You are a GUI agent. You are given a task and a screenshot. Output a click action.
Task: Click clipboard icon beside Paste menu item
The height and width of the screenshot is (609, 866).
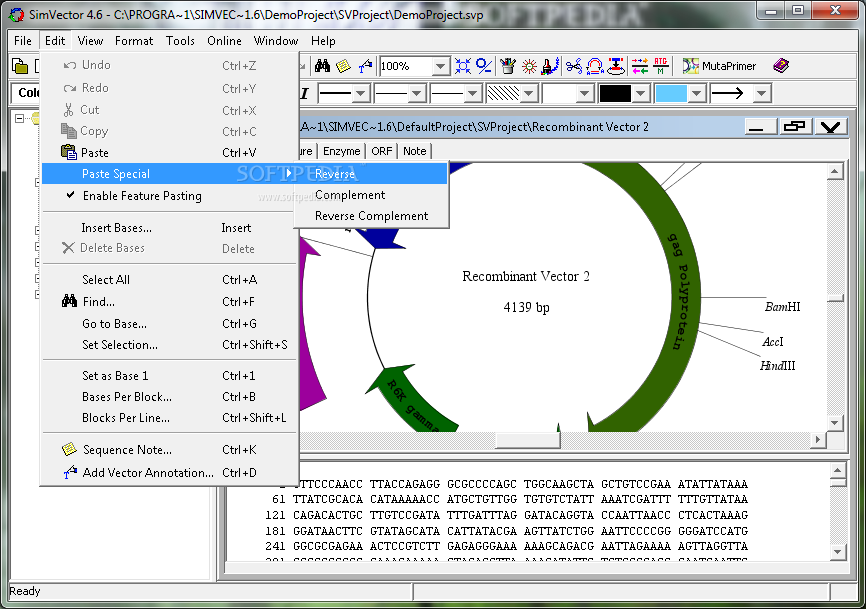68,152
